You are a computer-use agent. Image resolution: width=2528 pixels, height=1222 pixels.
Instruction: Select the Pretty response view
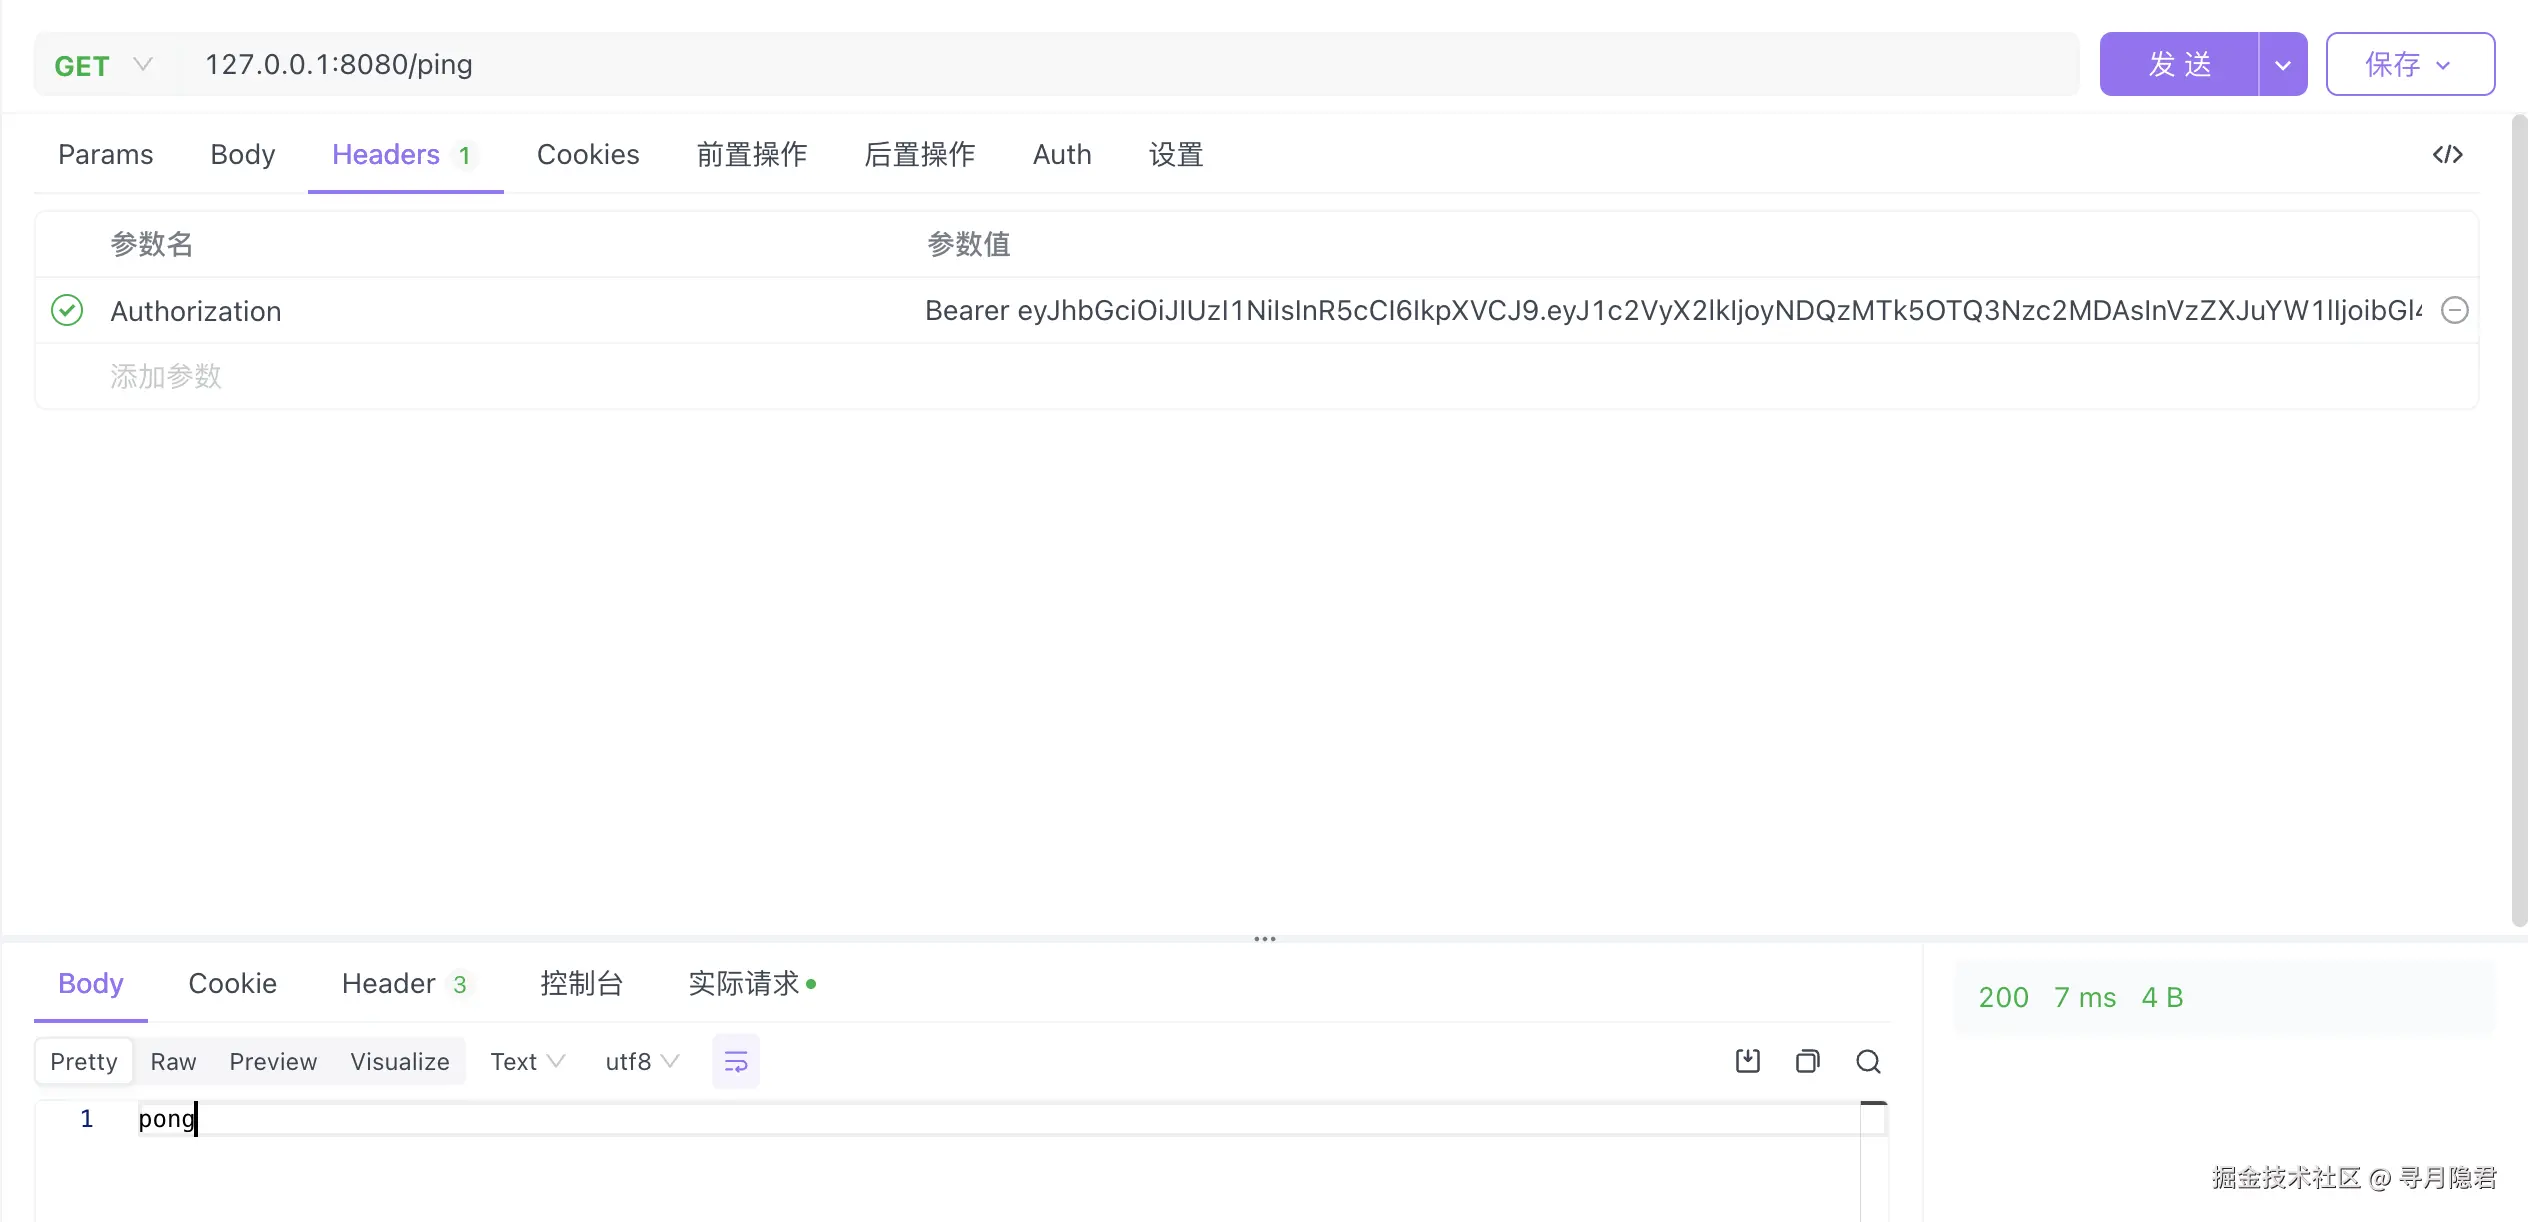pos(84,1061)
